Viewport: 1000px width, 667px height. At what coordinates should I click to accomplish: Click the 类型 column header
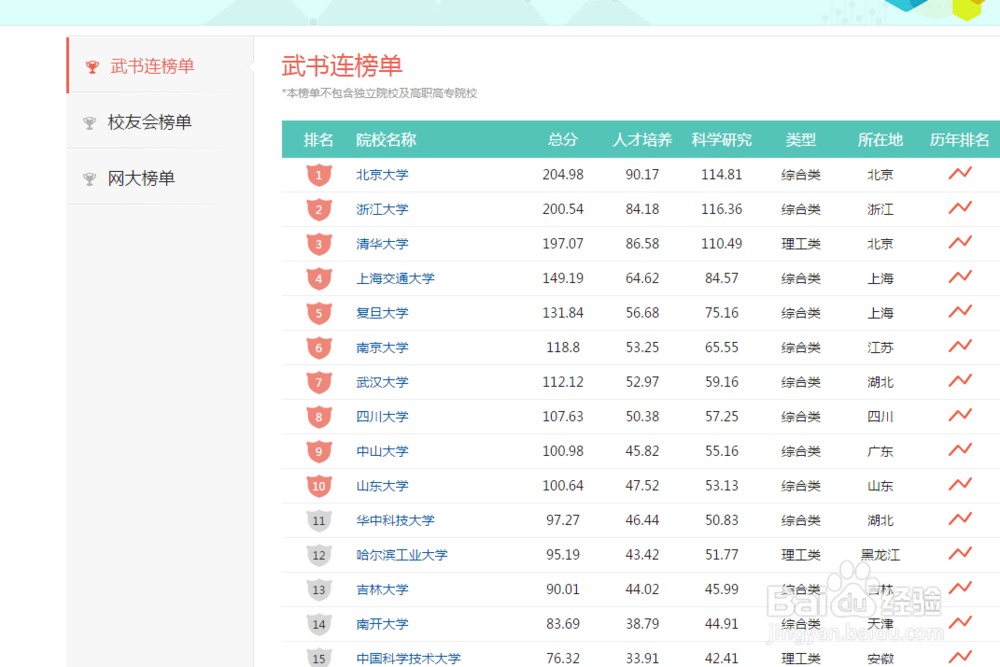click(x=801, y=140)
